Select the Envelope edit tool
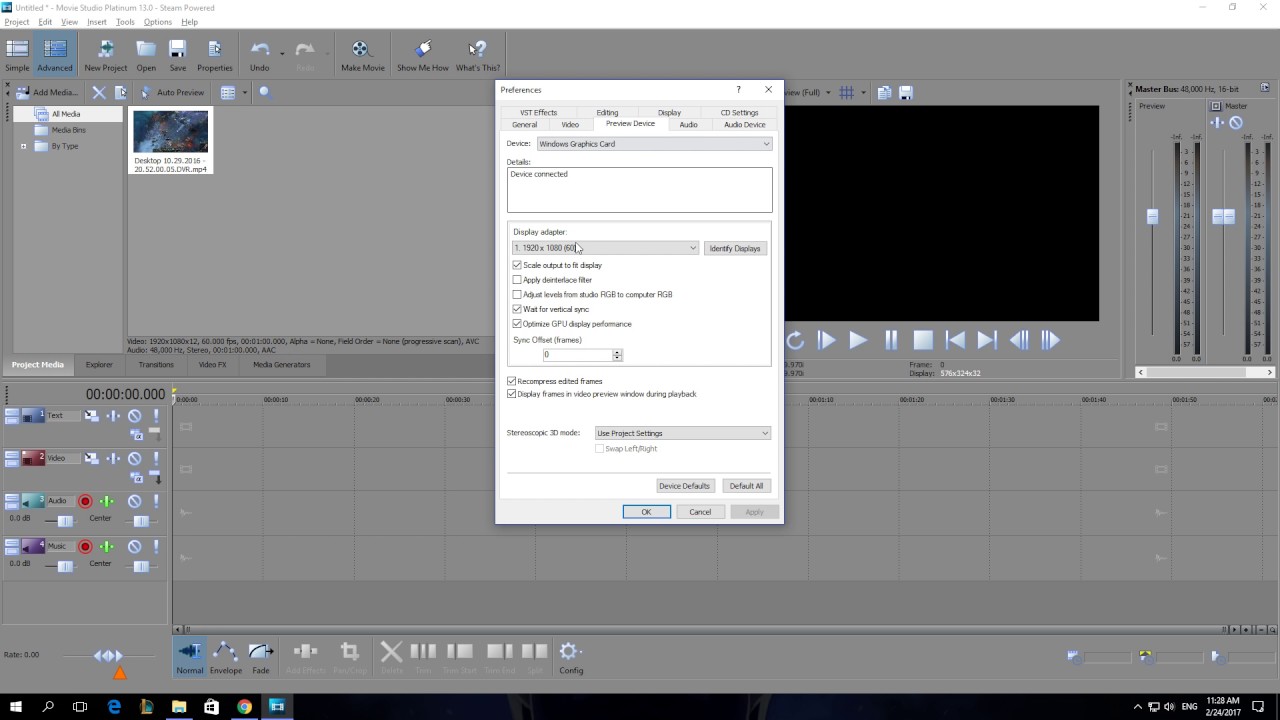The image size is (1280, 720). tap(225, 658)
